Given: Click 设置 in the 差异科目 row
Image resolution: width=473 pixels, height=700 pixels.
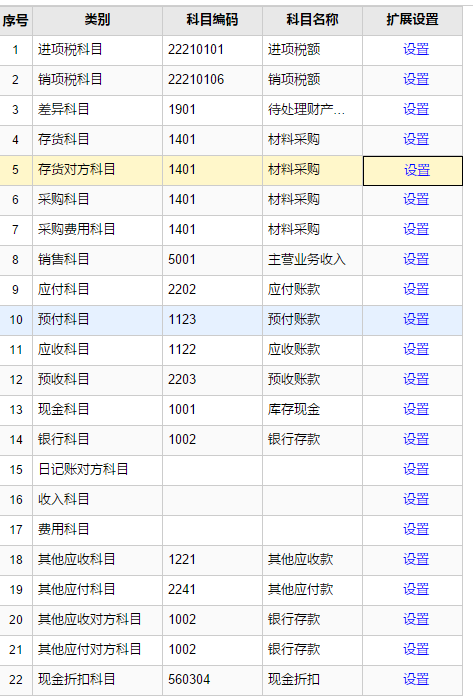Looking at the screenshot, I should coord(416,109).
